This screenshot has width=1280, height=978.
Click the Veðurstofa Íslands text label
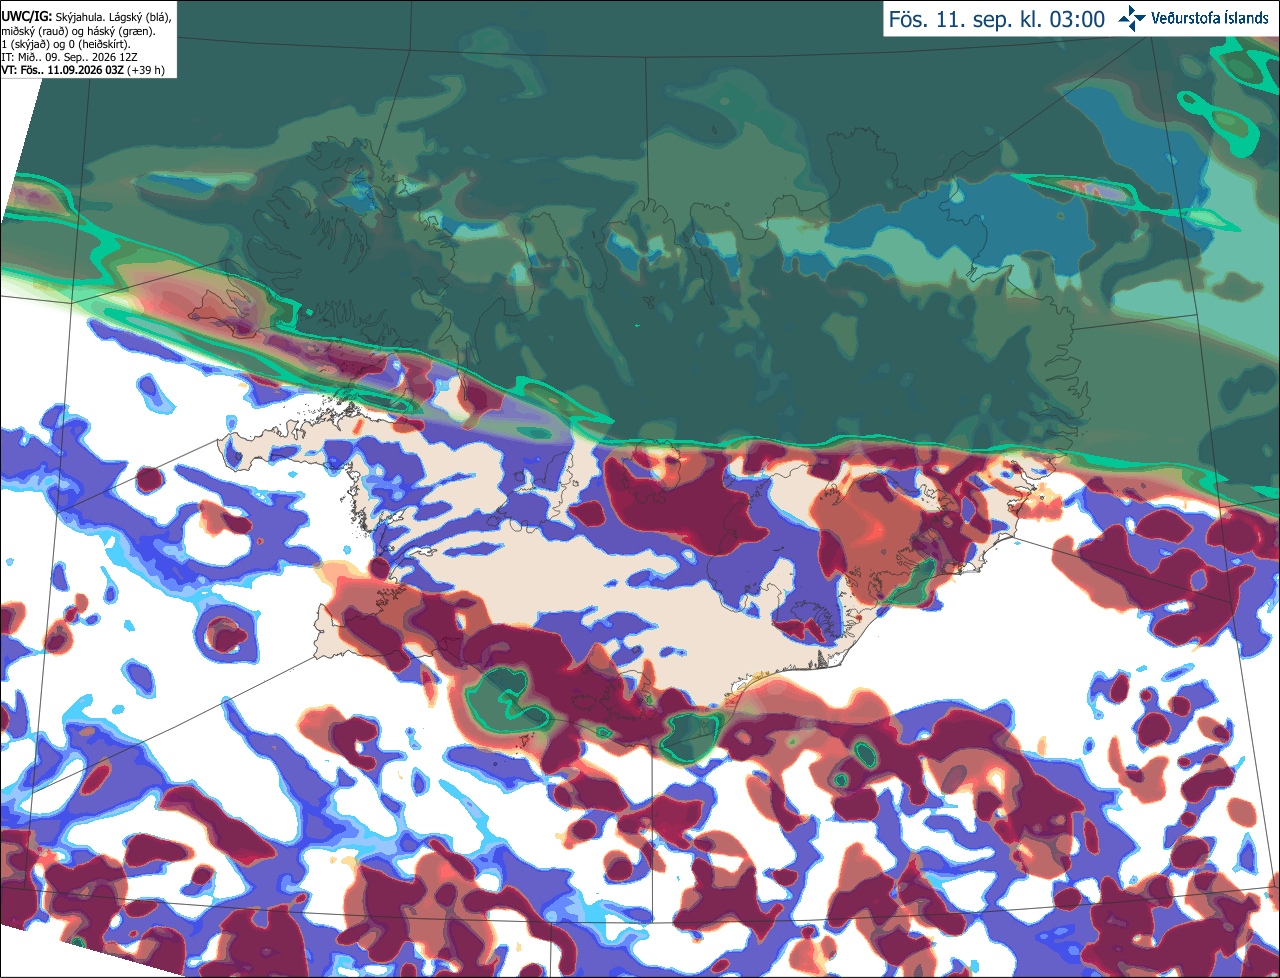(1210, 18)
